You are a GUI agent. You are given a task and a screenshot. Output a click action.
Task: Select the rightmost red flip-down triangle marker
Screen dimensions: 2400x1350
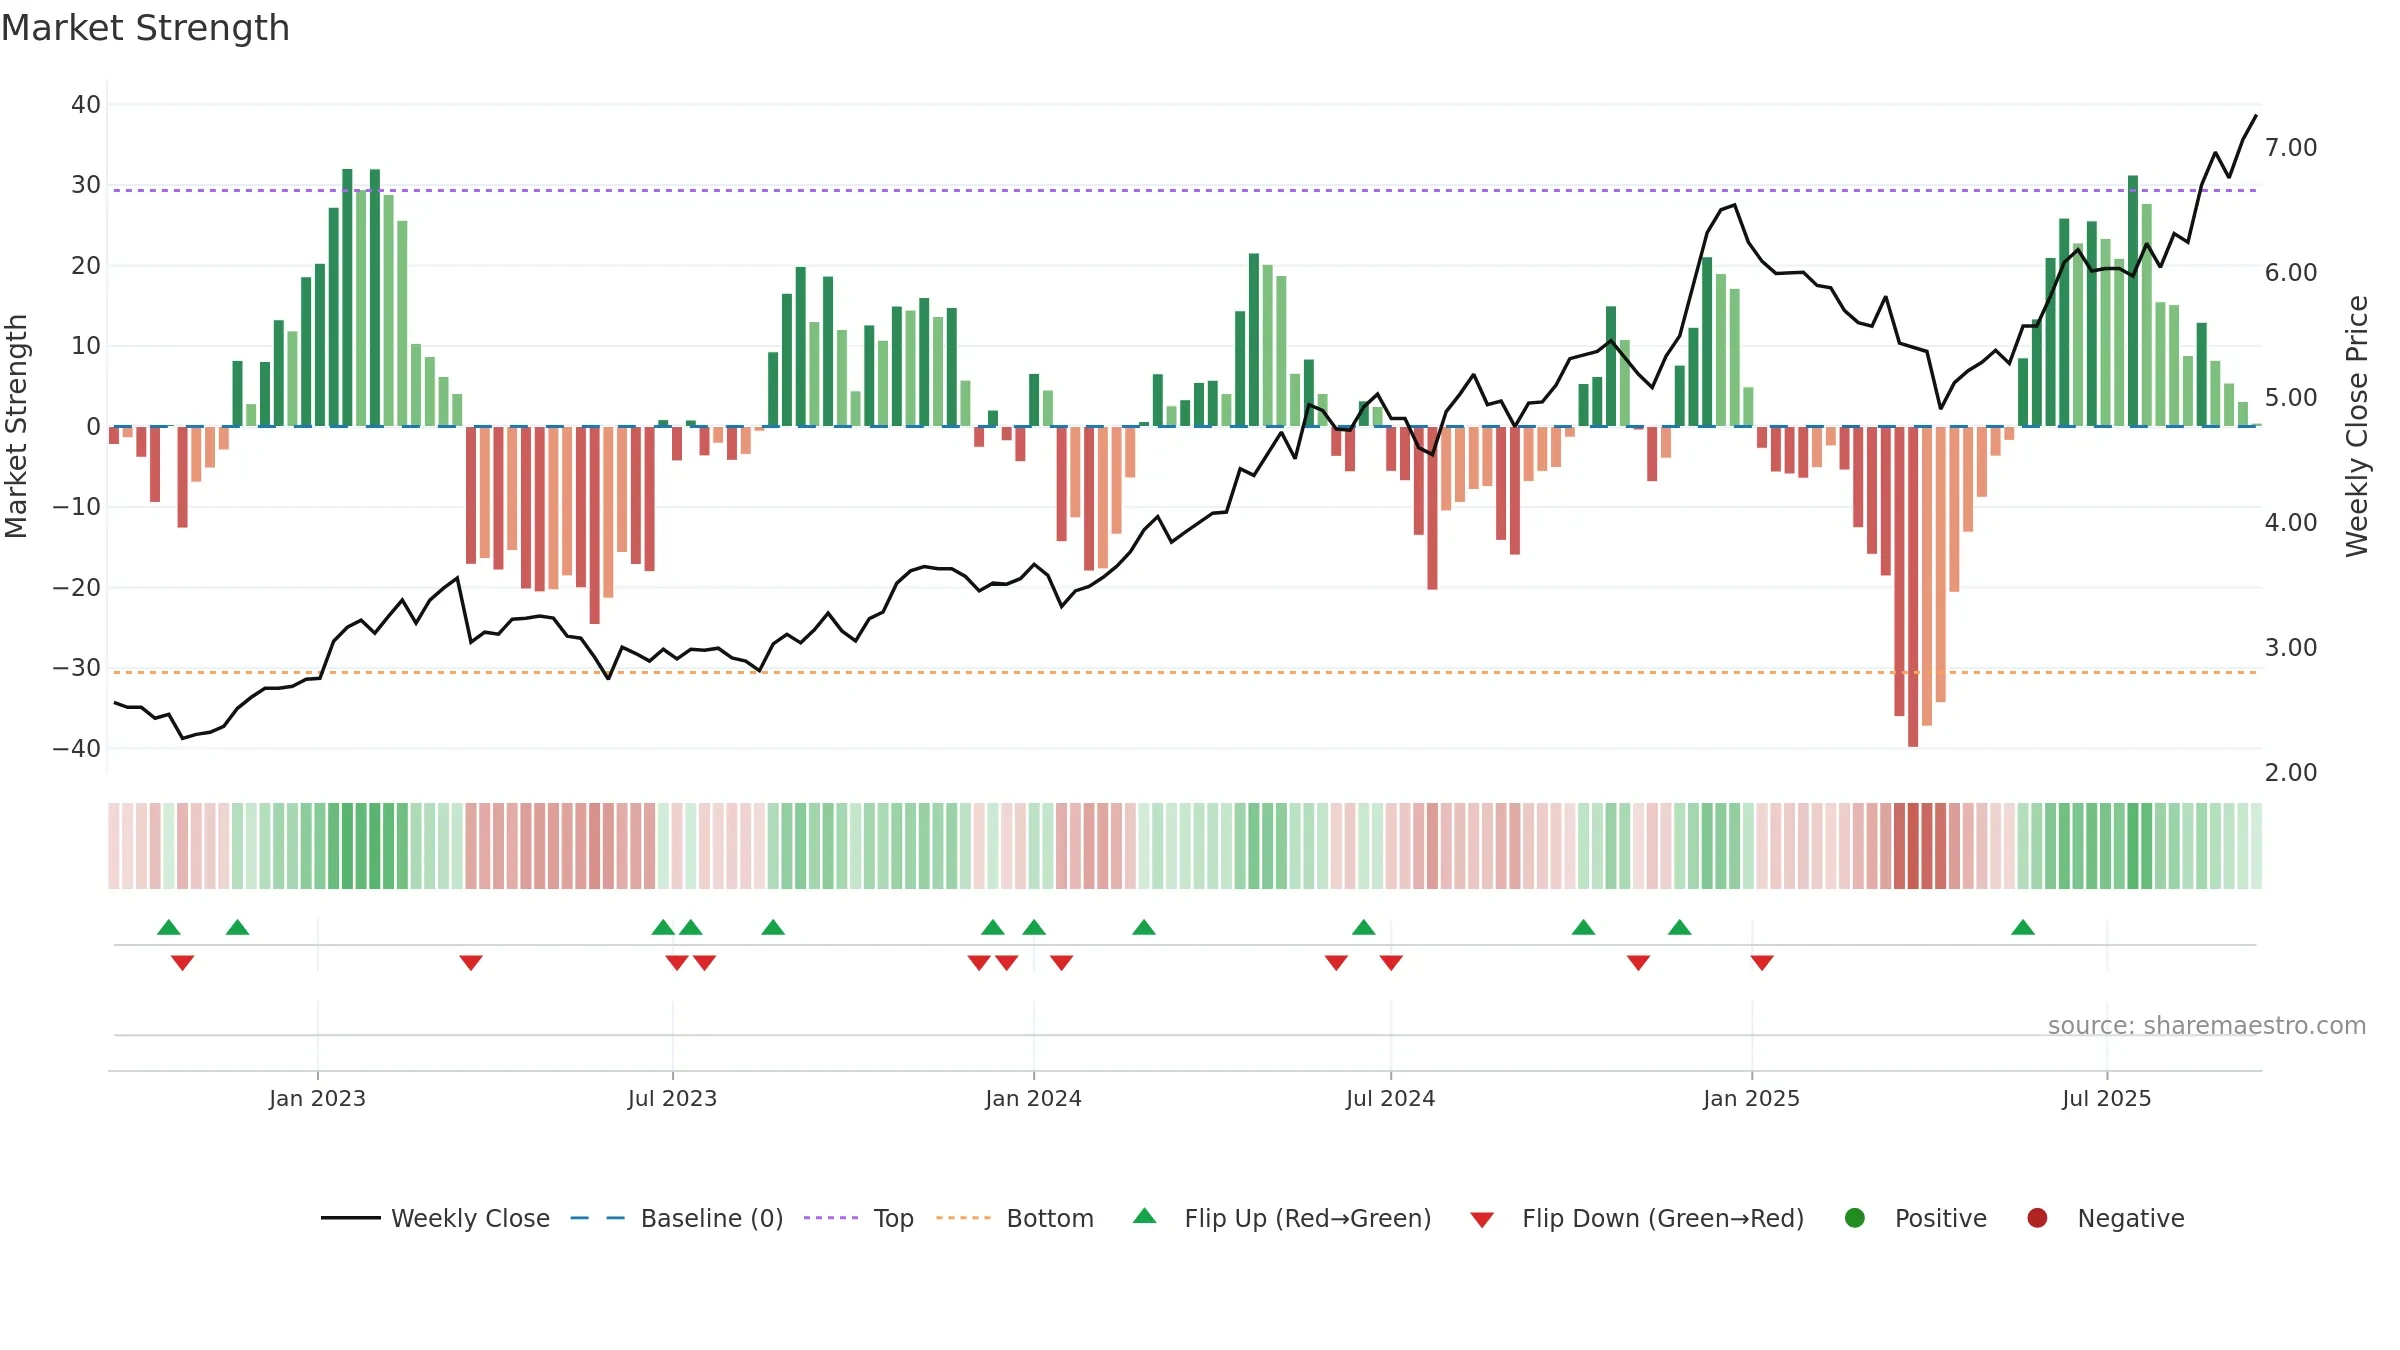click(x=1762, y=962)
